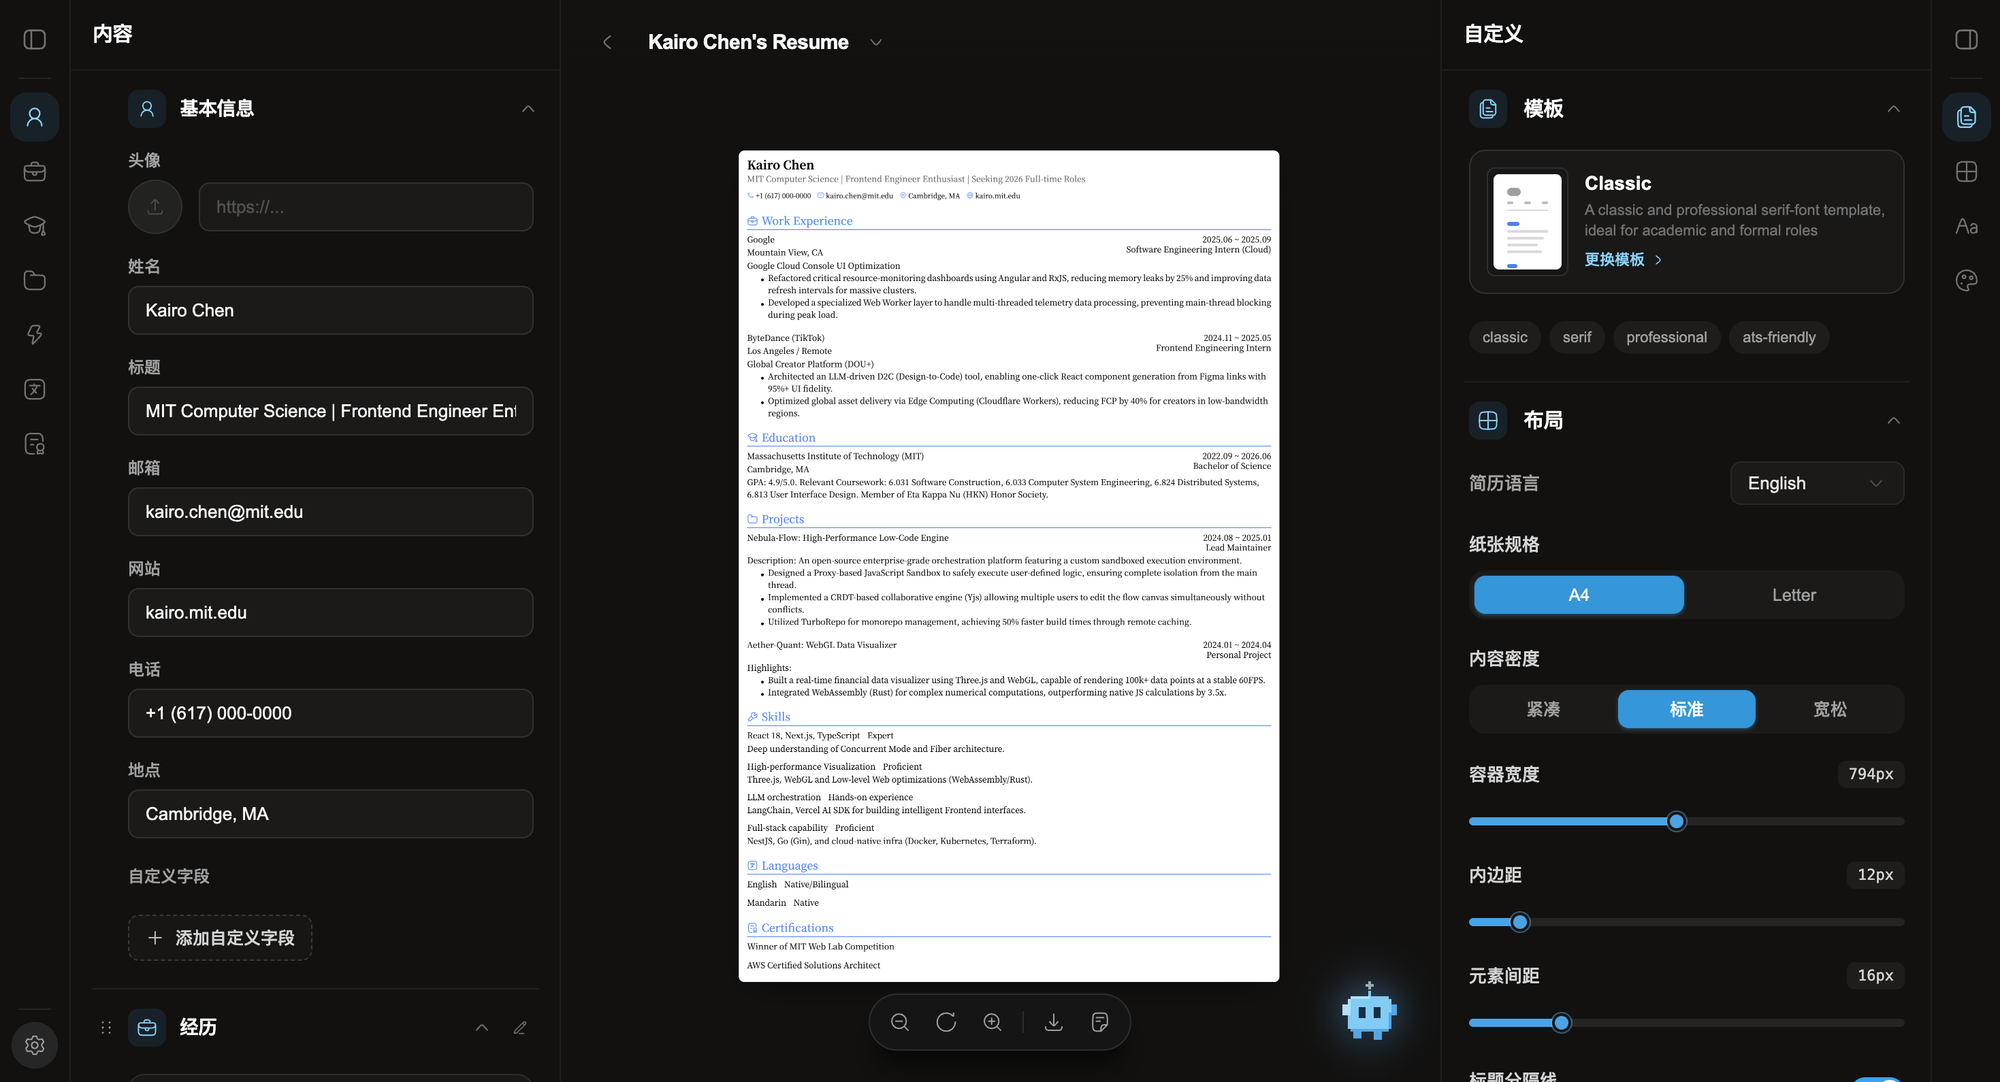Choose 宽松 content density
This screenshot has width=2000, height=1082.
coord(1830,709)
